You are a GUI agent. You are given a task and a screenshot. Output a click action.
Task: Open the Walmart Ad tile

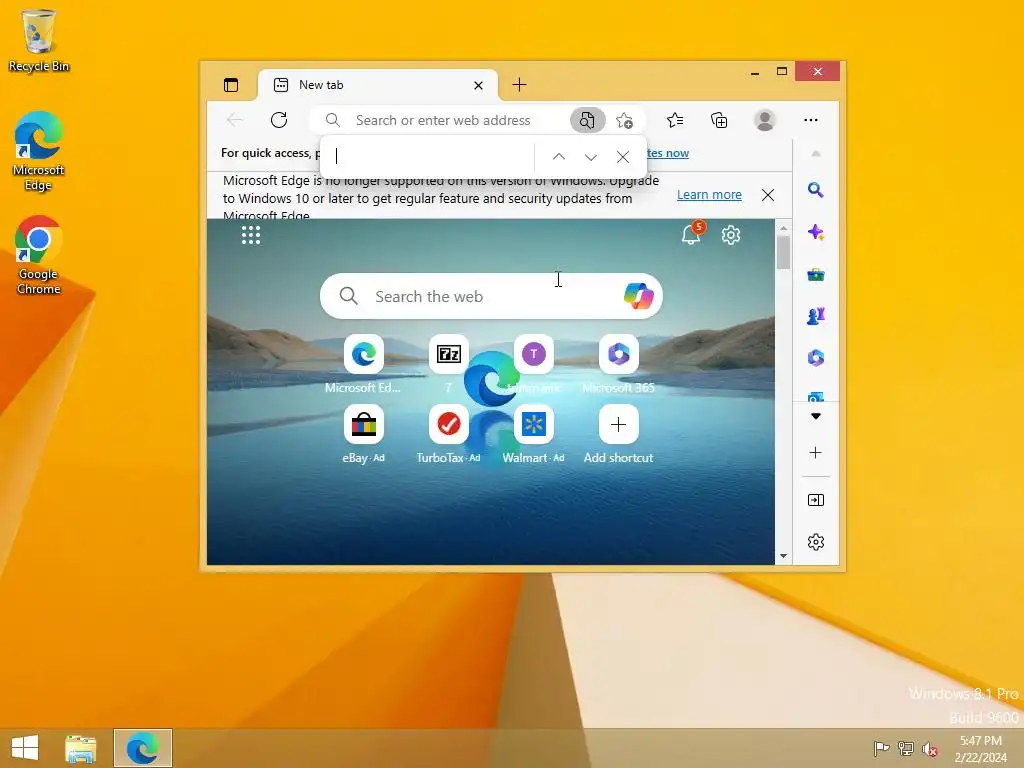point(534,424)
